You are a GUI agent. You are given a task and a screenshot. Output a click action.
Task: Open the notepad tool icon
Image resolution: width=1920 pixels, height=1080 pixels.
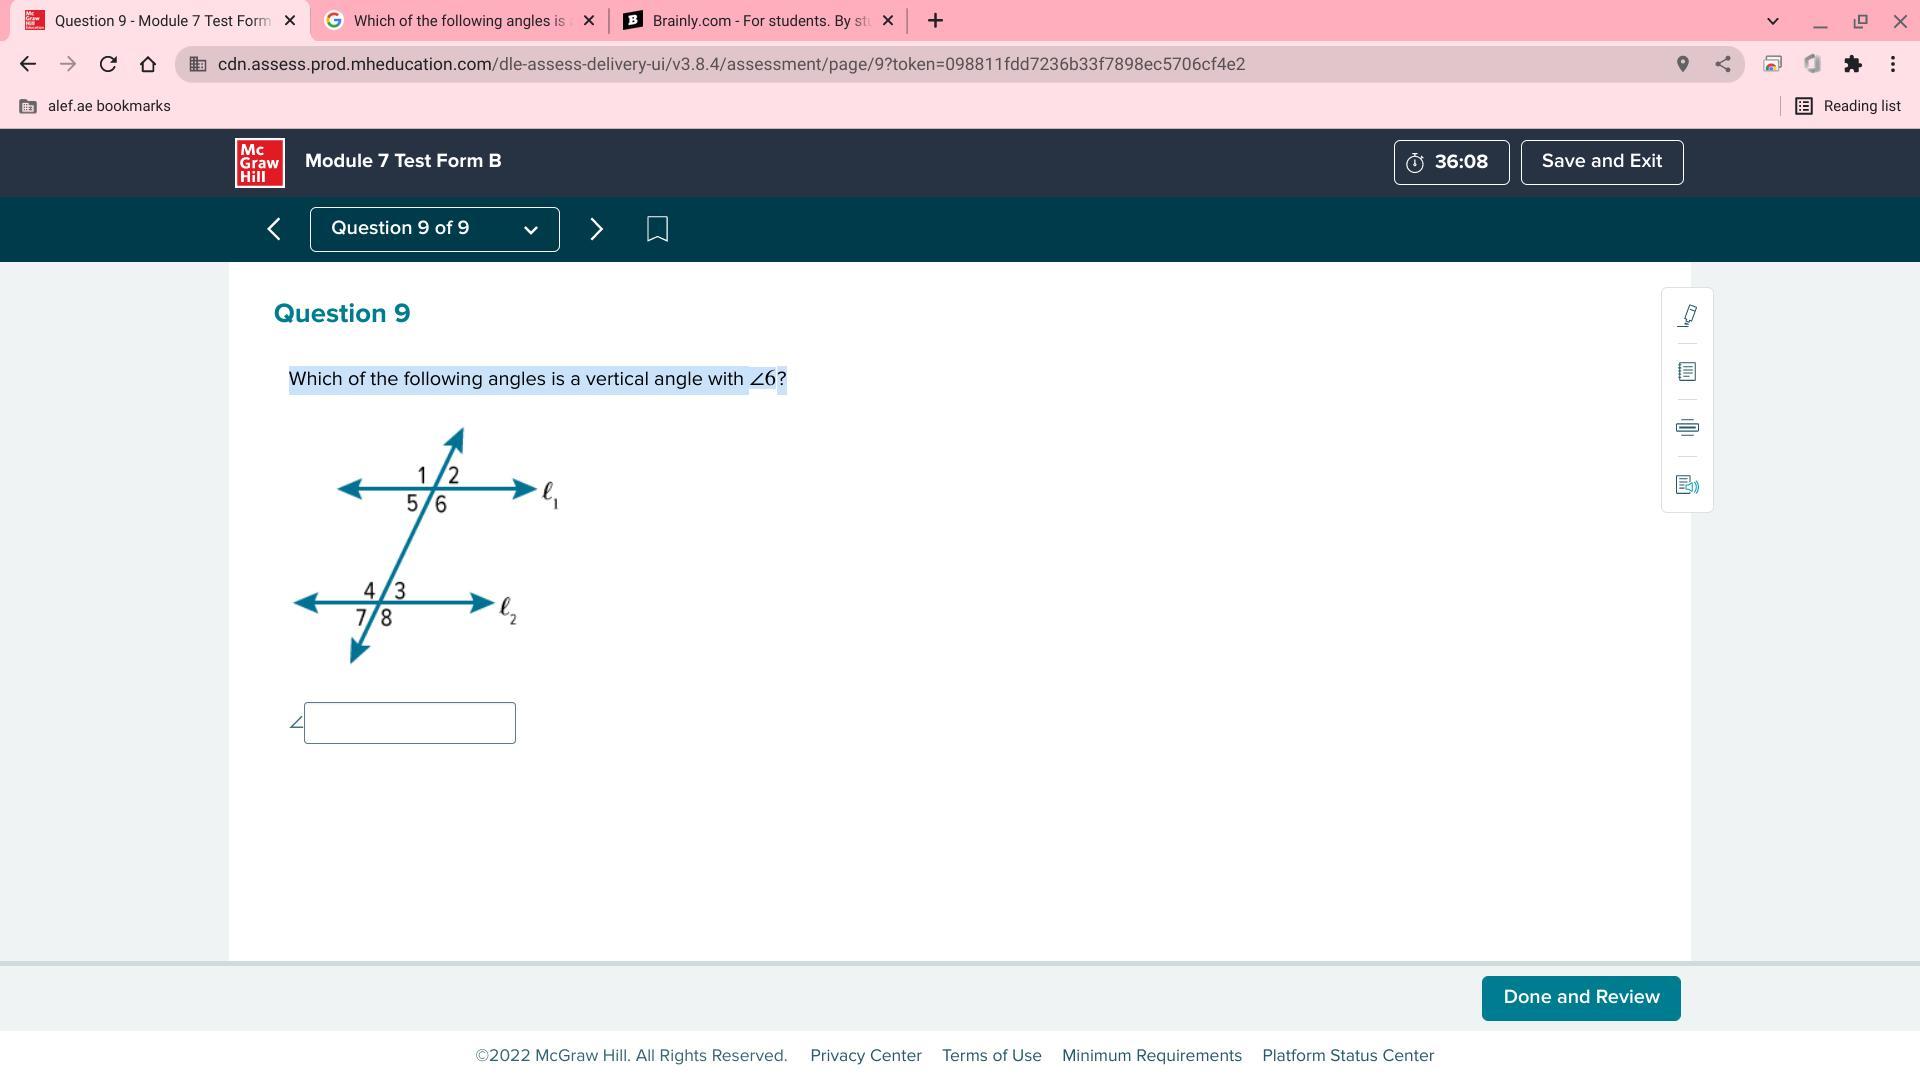coord(1687,372)
